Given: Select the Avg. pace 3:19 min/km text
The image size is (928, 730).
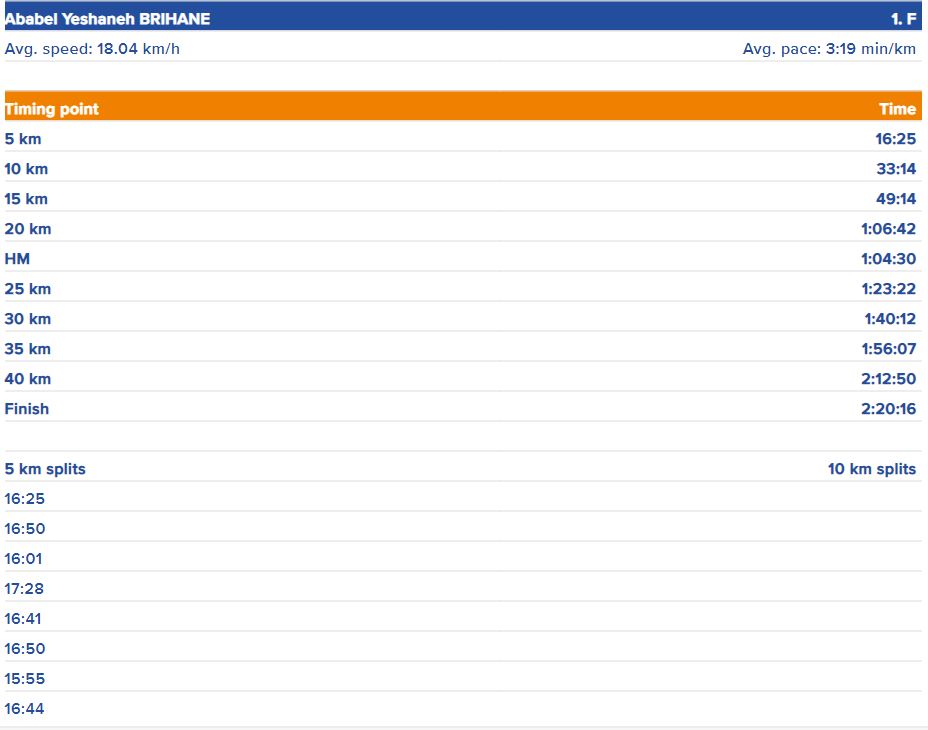Looking at the screenshot, I should click(x=829, y=49).
